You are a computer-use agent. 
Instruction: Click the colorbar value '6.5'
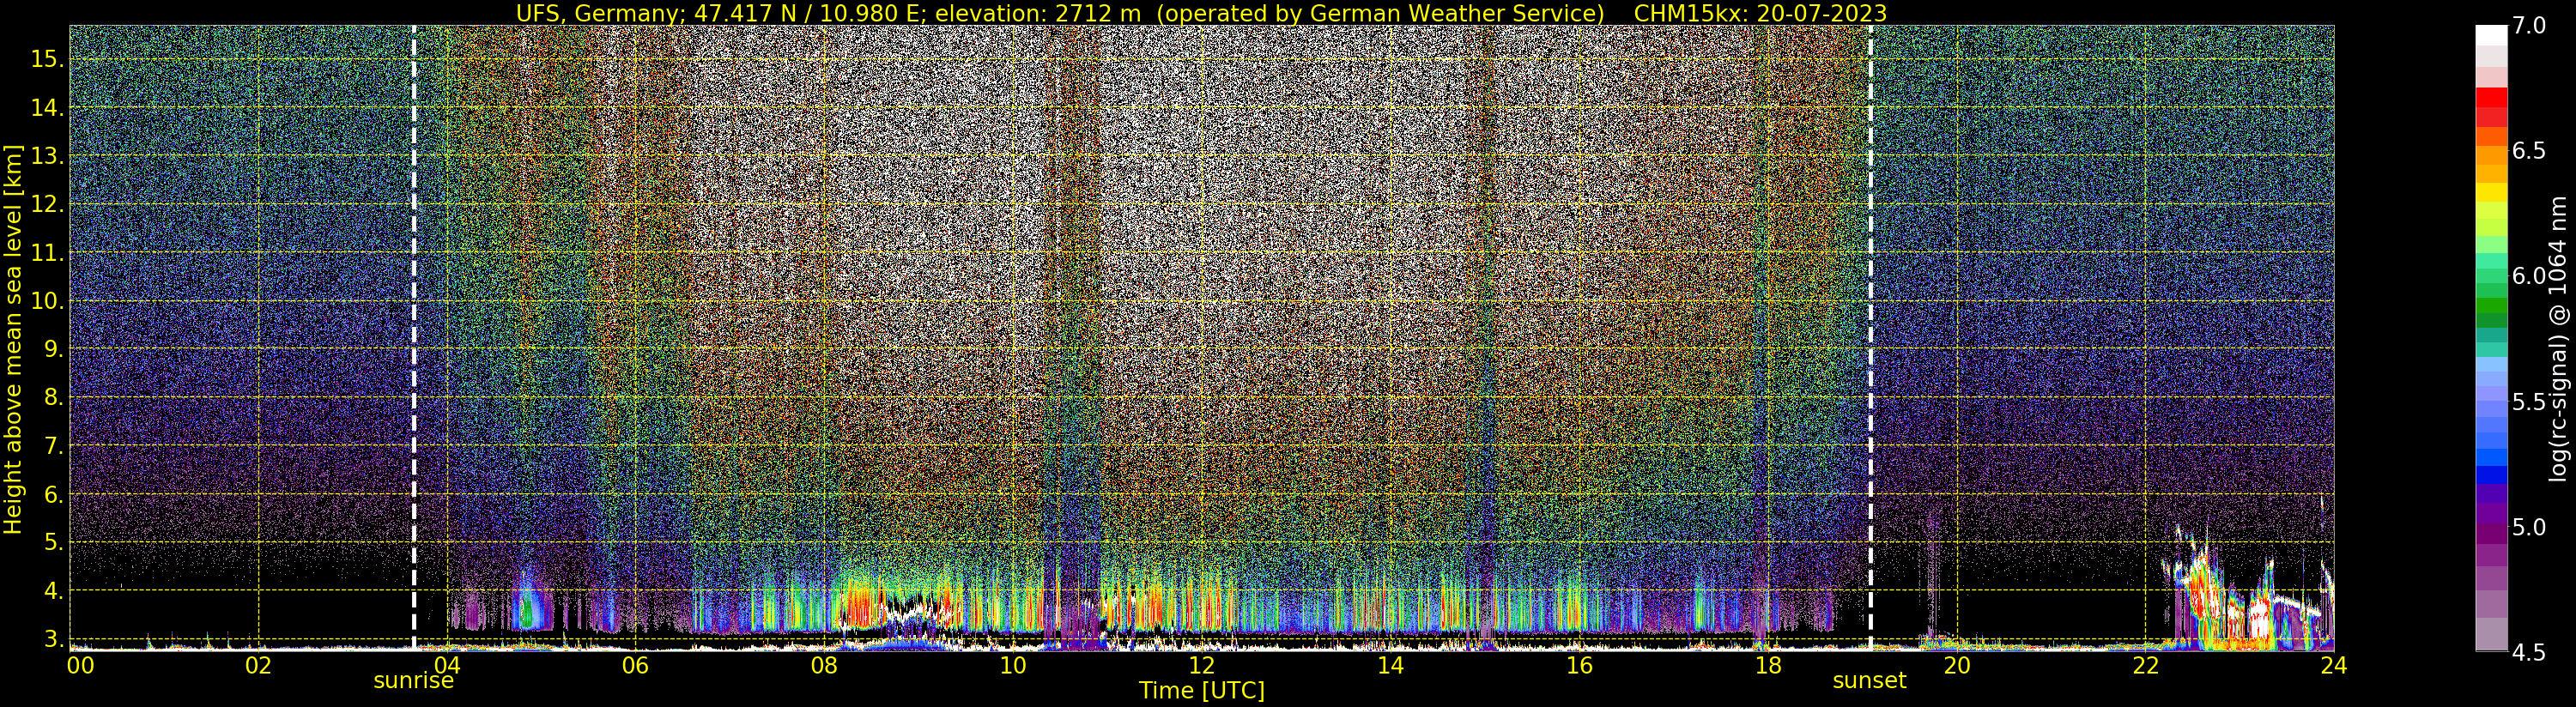pos(2529,151)
